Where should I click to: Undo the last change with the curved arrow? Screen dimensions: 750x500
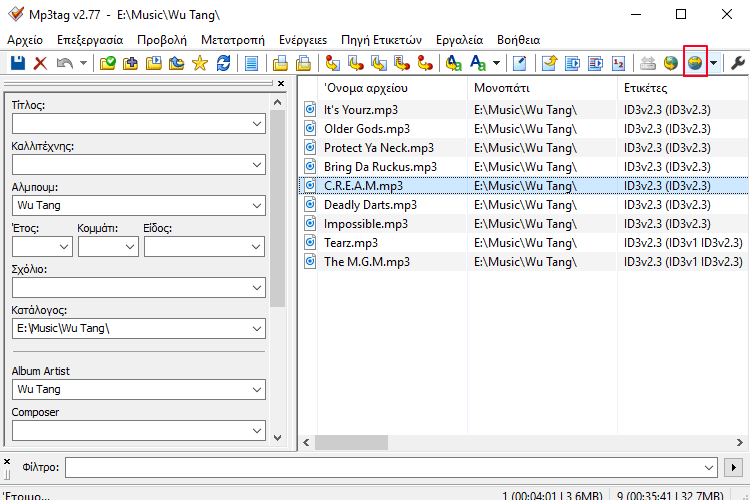point(65,63)
